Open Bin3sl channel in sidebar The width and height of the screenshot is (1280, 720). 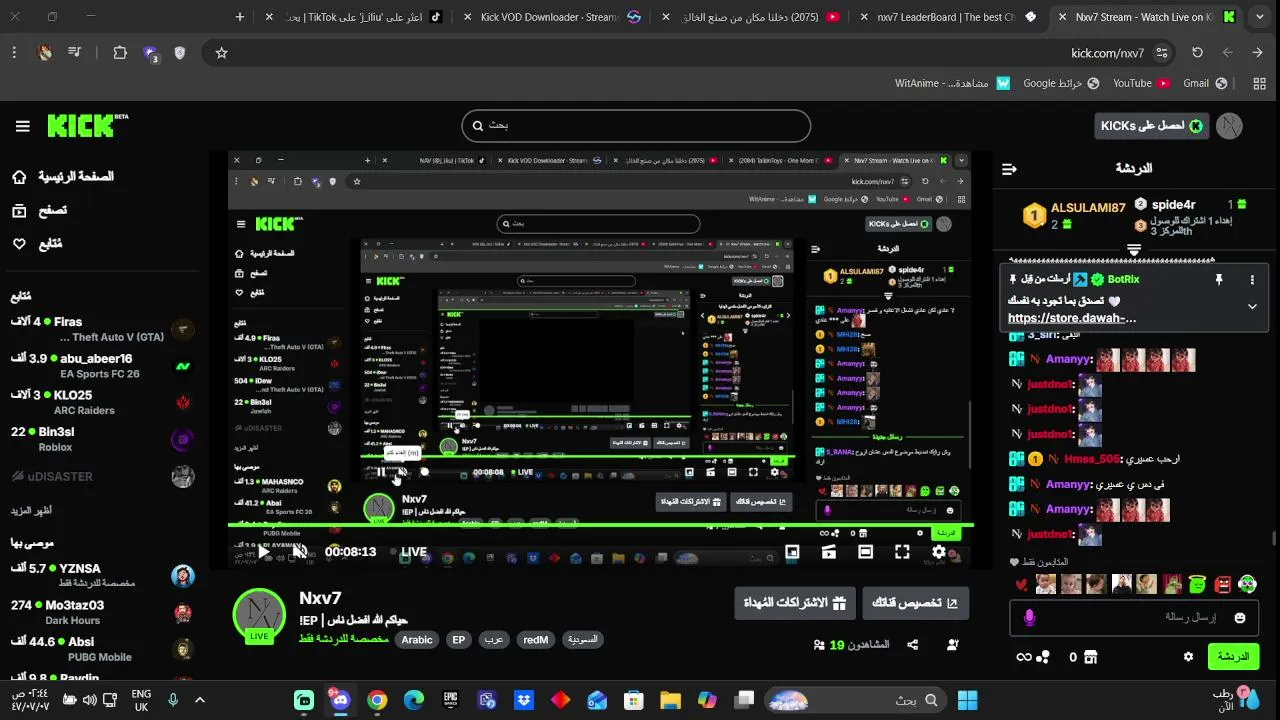pyautogui.click(x=100, y=439)
